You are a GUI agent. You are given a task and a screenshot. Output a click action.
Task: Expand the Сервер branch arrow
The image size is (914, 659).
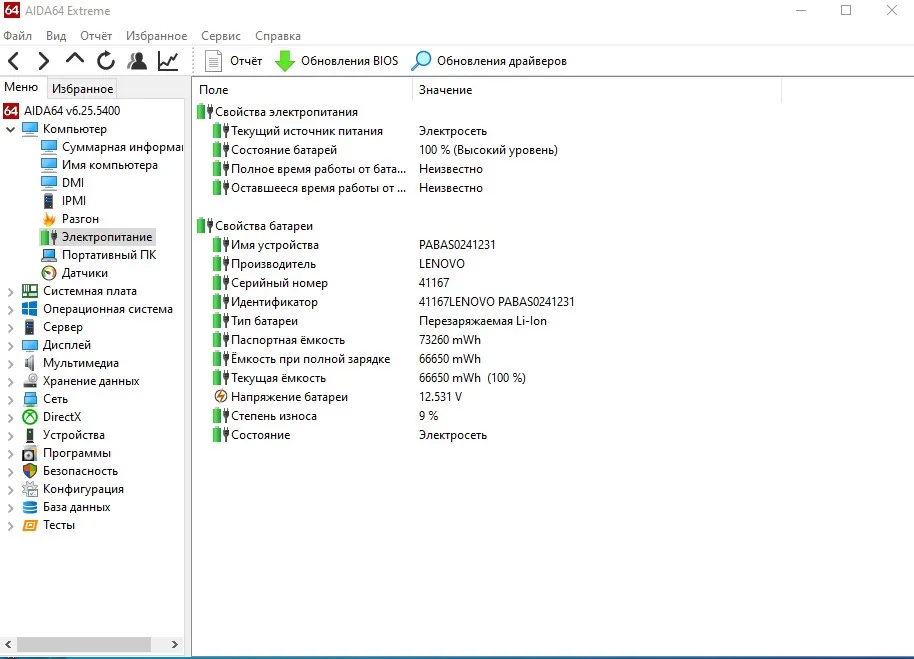10,327
